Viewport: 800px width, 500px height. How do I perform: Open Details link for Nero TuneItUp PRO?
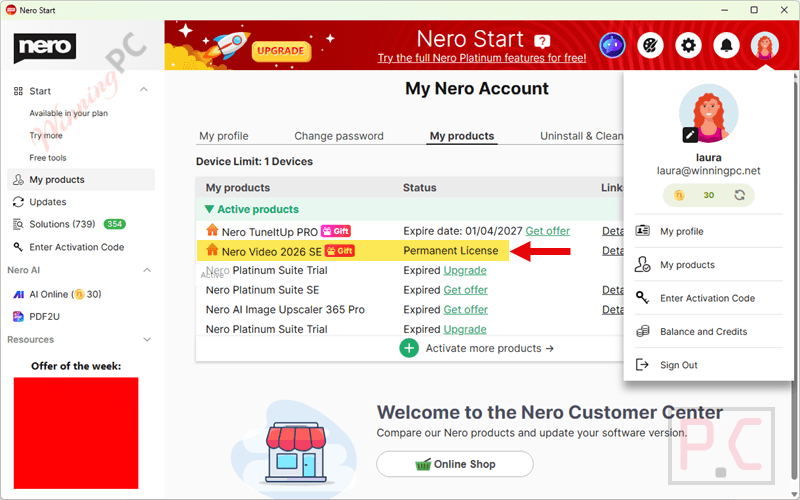click(612, 231)
